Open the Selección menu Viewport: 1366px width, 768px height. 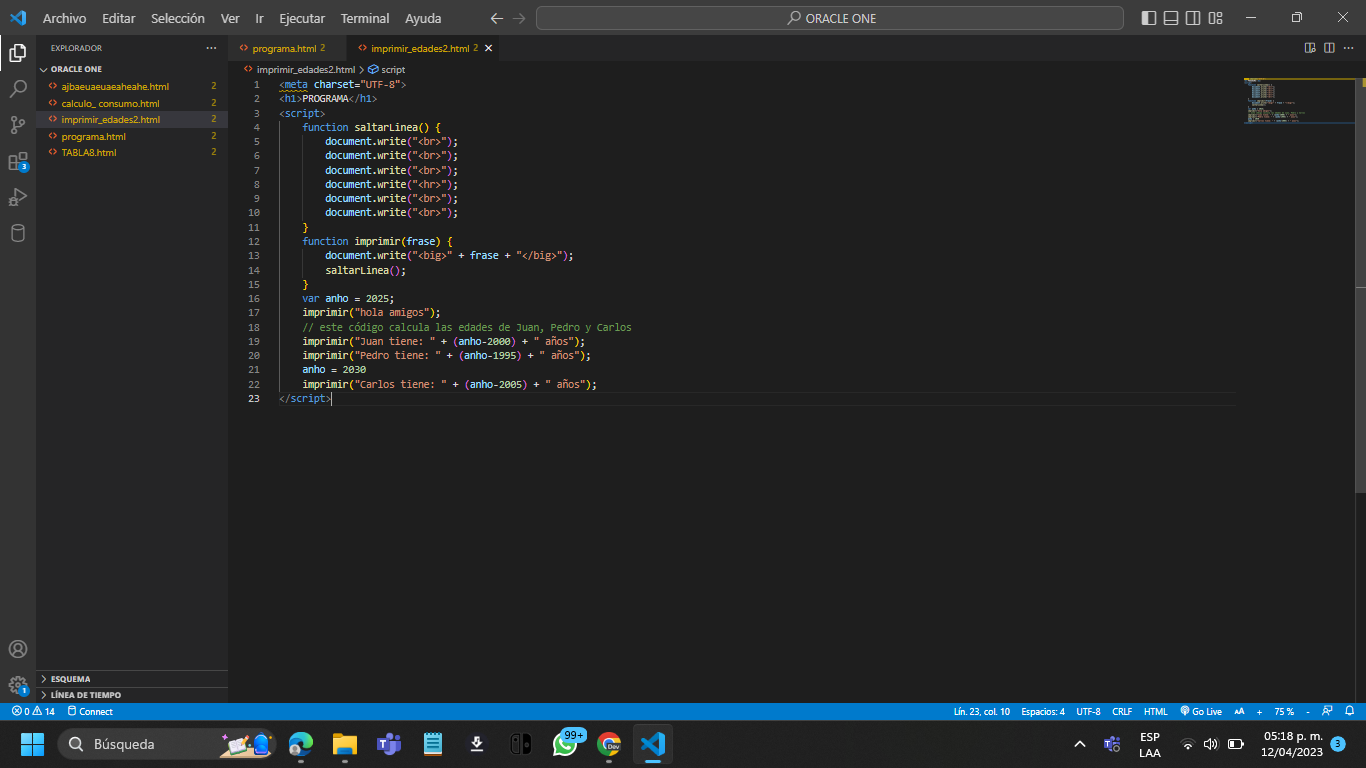pyautogui.click(x=178, y=18)
